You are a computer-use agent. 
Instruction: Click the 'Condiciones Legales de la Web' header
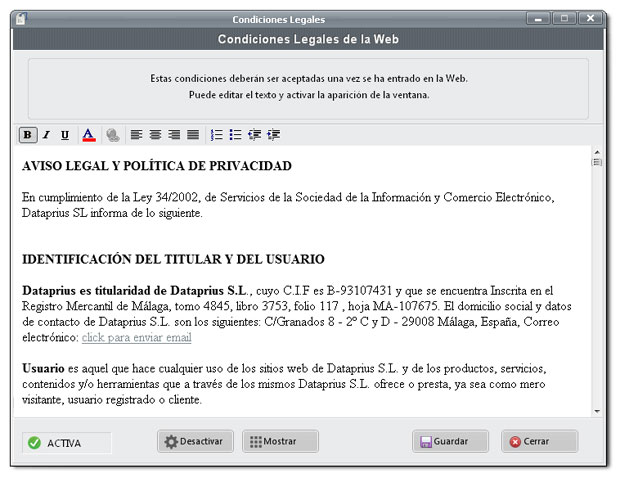[308, 39]
